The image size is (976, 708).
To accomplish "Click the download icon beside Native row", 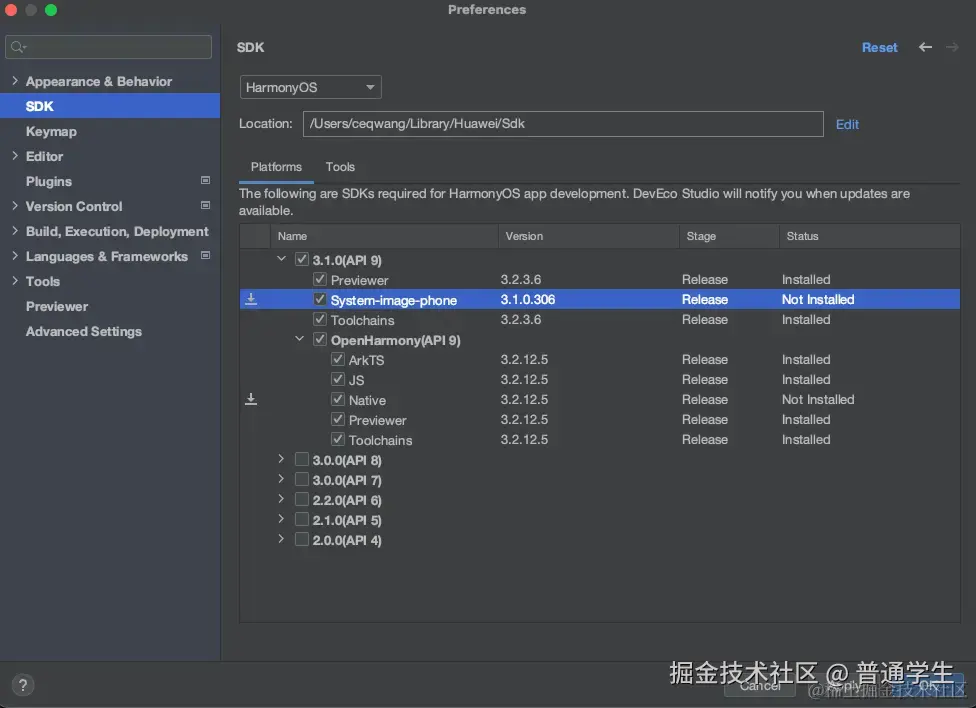I will [x=251, y=399].
